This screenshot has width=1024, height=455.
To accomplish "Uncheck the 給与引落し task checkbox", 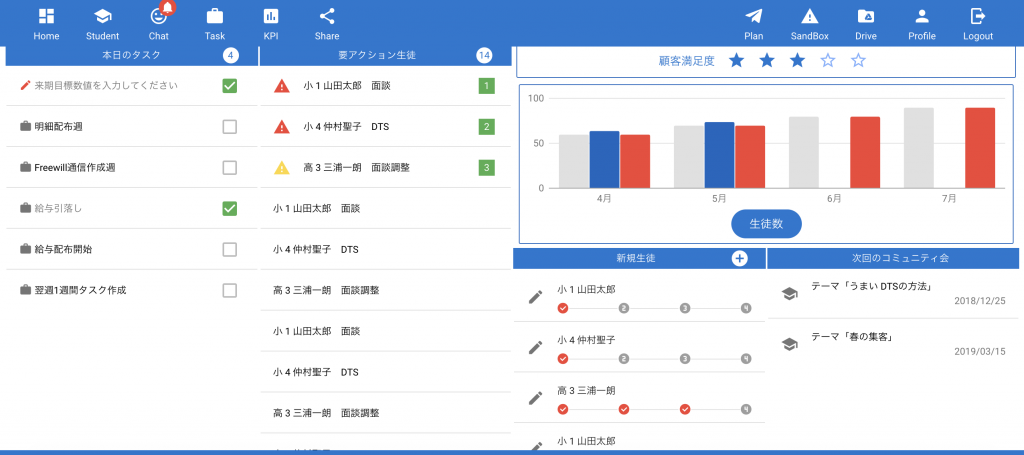I will (230, 208).
